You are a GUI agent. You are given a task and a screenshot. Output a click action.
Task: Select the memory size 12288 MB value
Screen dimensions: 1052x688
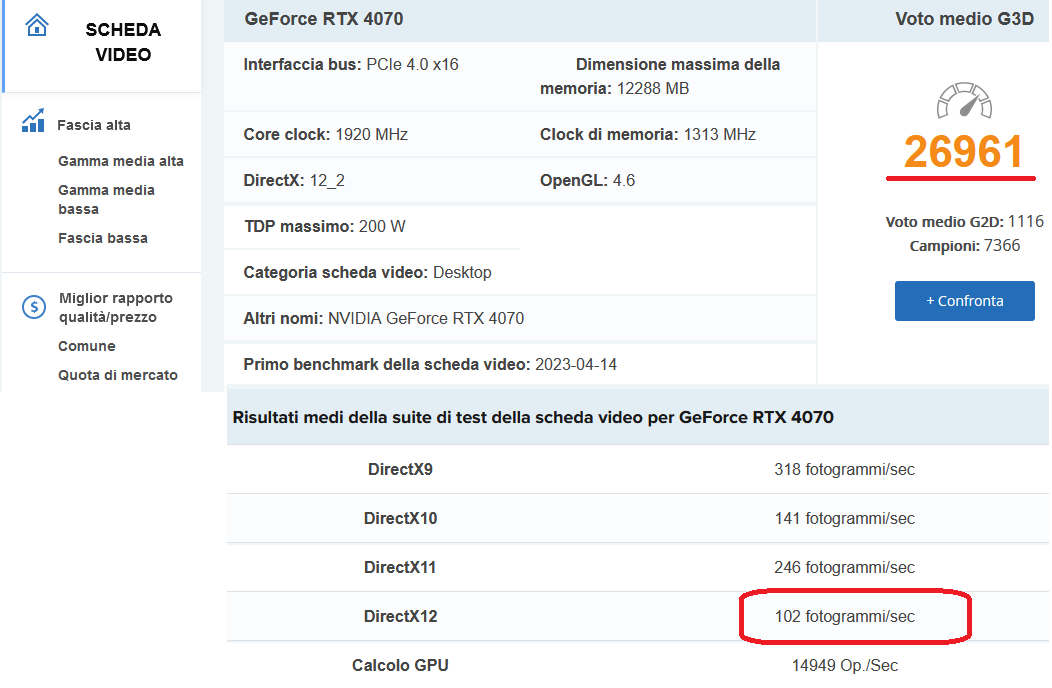(x=653, y=89)
